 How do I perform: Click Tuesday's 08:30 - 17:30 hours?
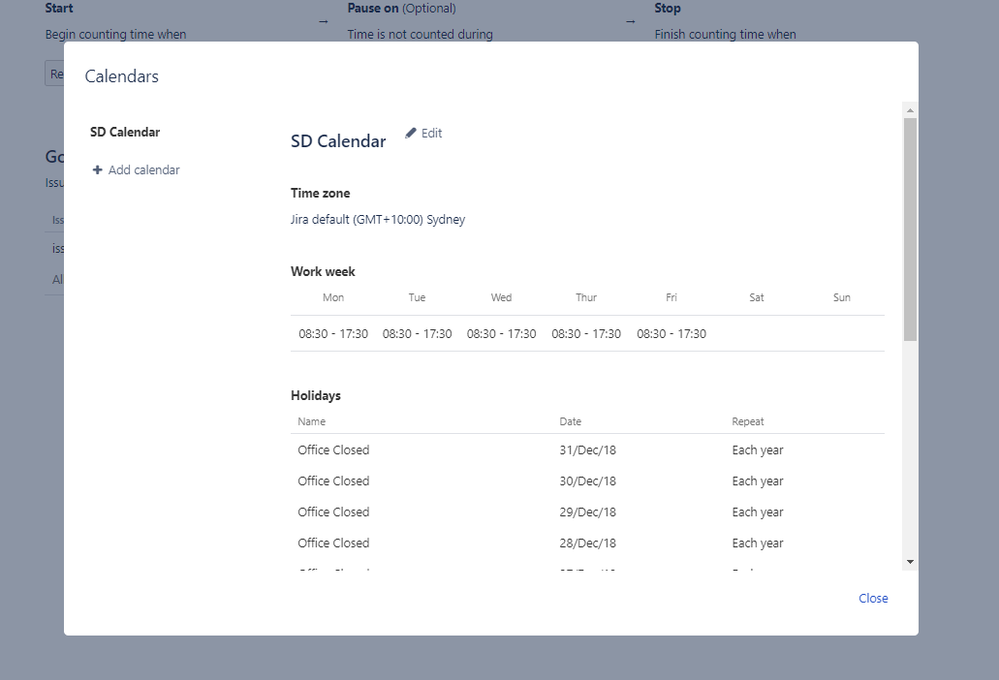(417, 334)
